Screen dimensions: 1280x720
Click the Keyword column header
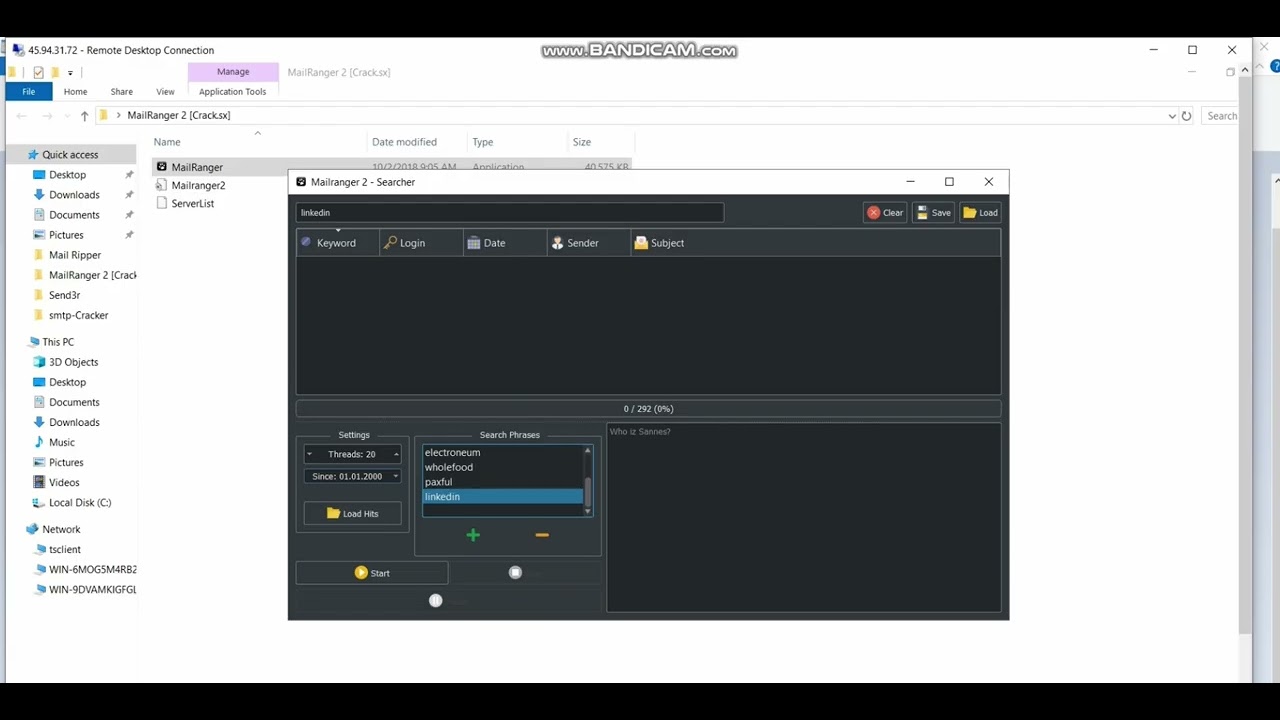[x=337, y=243]
